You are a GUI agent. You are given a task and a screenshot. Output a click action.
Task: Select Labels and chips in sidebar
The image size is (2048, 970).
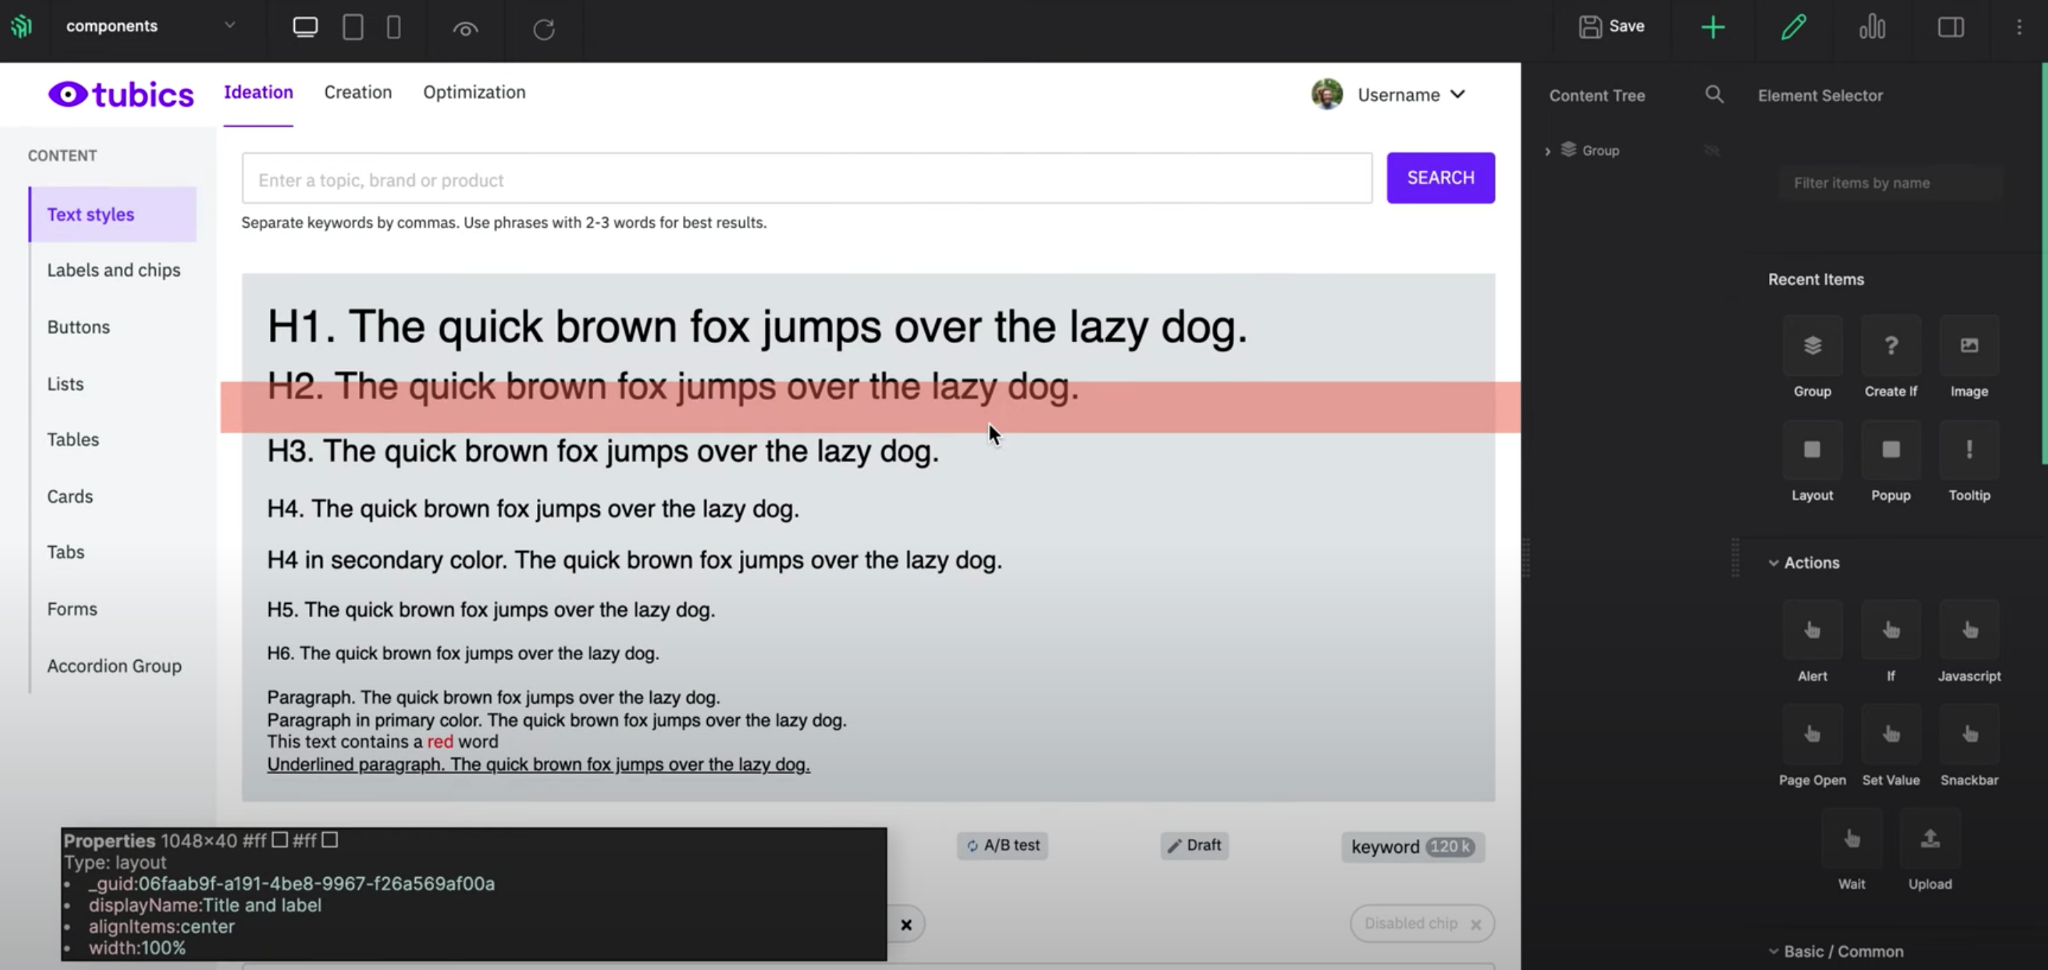(114, 270)
